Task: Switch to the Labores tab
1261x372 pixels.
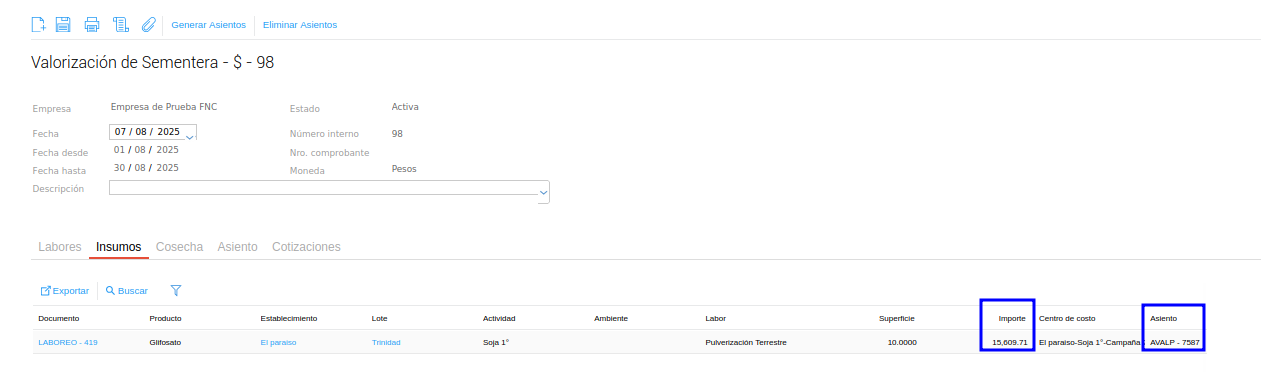Action: click(x=60, y=247)
